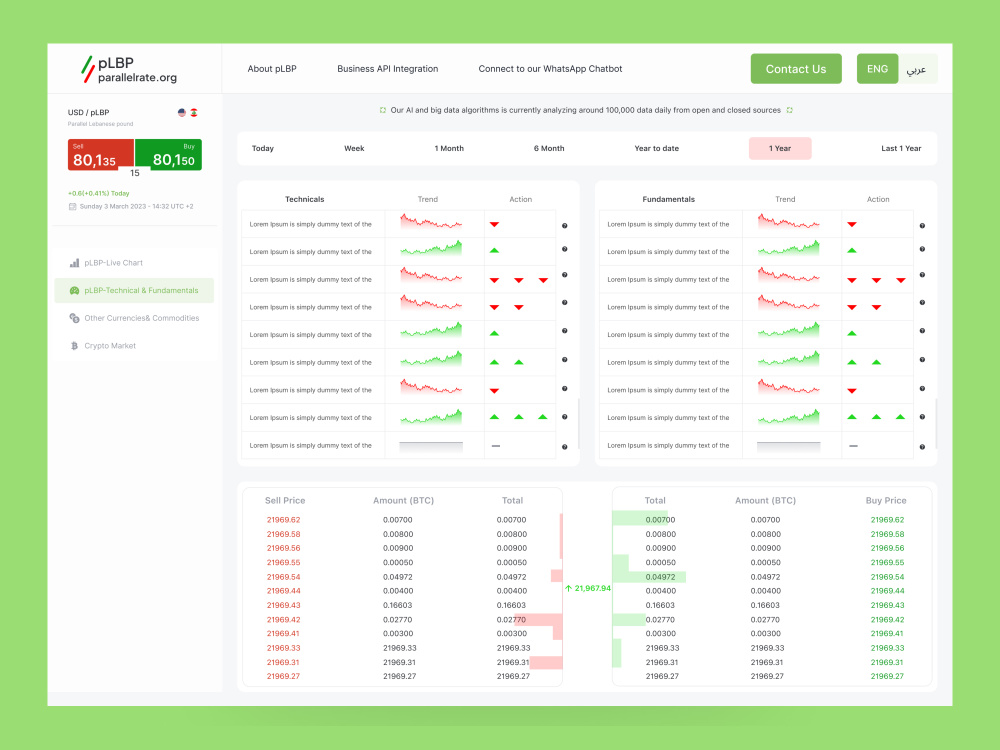Select the 1 Year range tab
Image resolution: width=1000 pixels, height=750 pixels.
pos(780,149)
